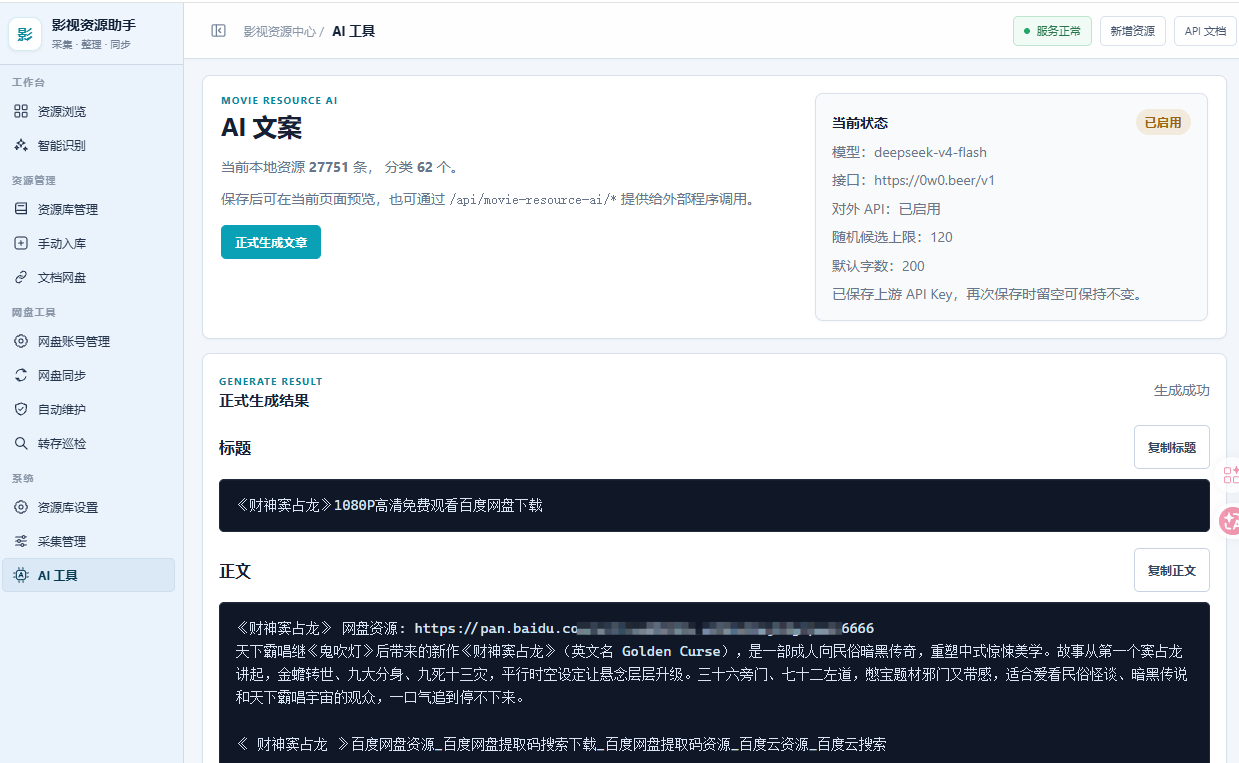This screenshot has height=763, width=1239.
Task: Click the 影视资源助手 app logo icon
Action: (x=25, y=33)
